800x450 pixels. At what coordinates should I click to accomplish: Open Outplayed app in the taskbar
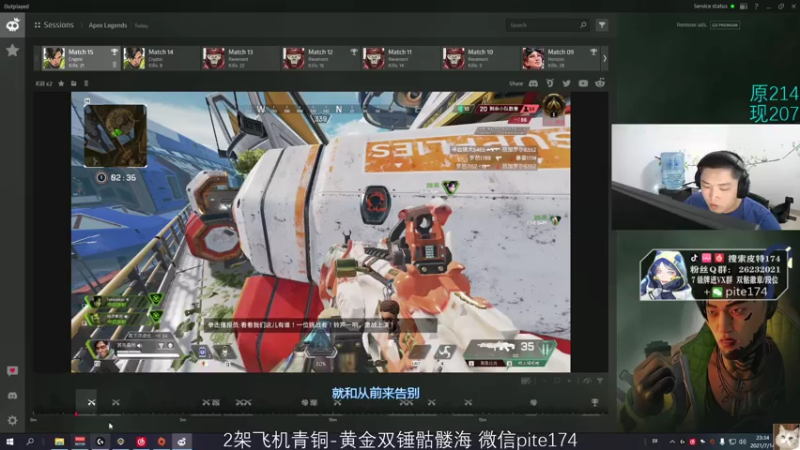point(182,441)
